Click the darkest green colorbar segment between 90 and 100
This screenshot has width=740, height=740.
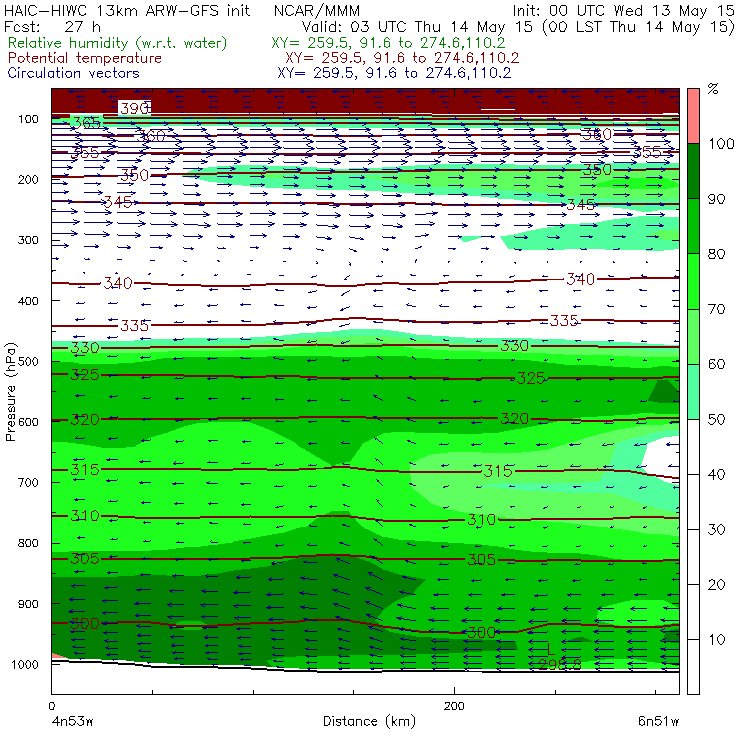pyautogui.click(x=693, y=171)
